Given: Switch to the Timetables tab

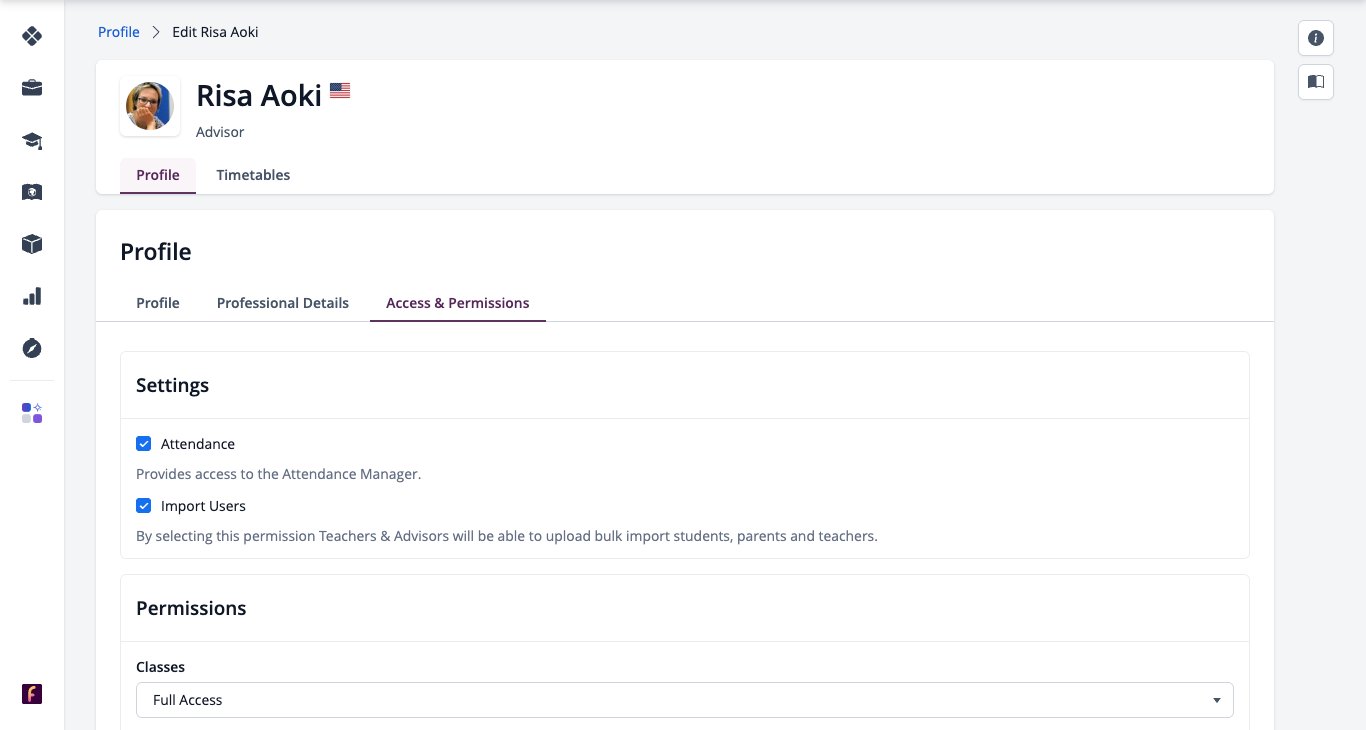Looking at the screenshot, I should 253,175.
